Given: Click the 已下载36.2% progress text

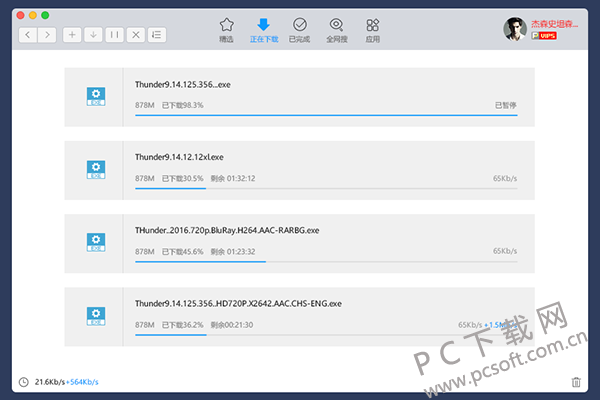Looking at the screenshot, I should pyautogui.click(x=183, y=325).
